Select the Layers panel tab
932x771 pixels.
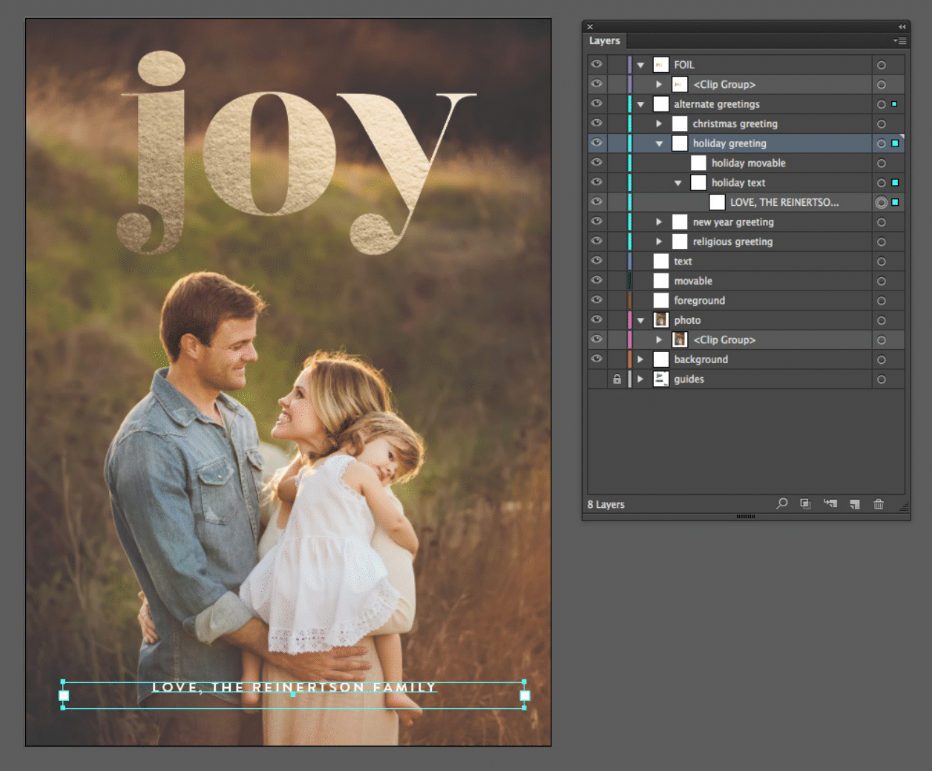(604, 41)
